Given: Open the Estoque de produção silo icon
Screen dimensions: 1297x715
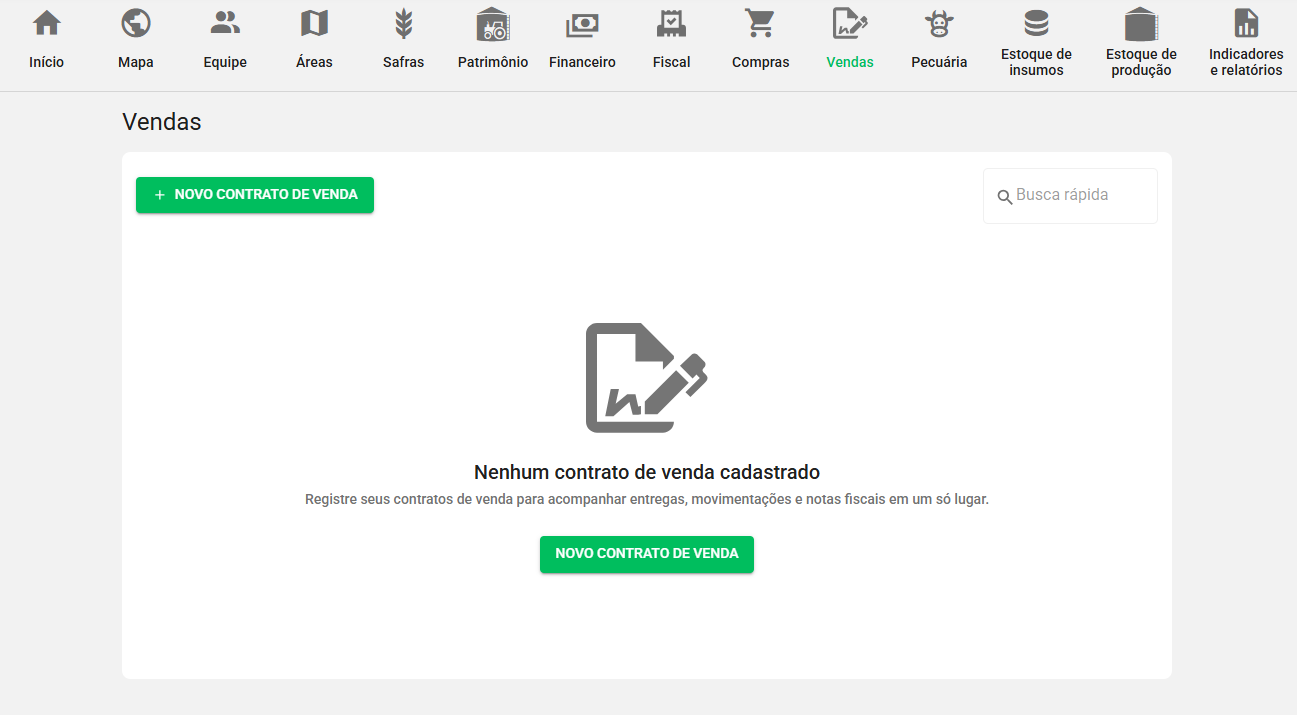Looking at the screenshot, I should [1141, 23].
